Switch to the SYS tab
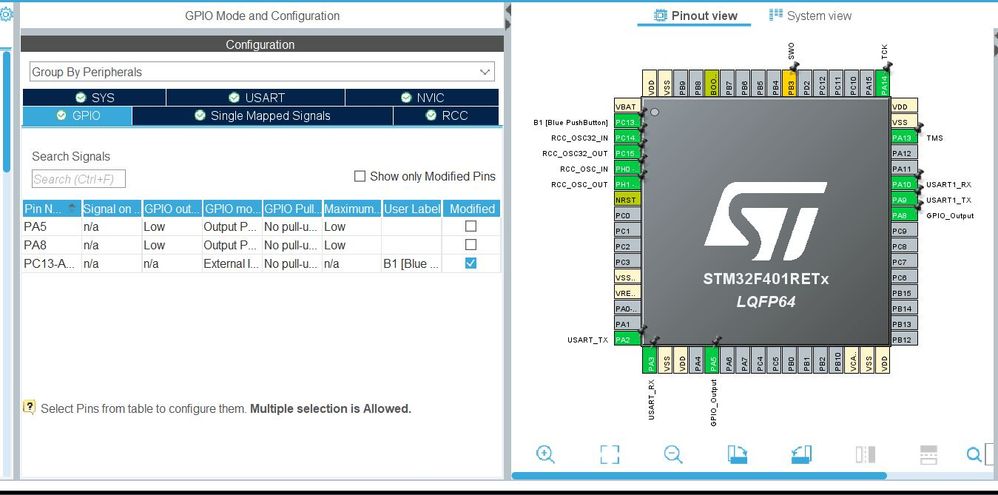Viewport: 998px width, 495px height. [x=94, y=97]
